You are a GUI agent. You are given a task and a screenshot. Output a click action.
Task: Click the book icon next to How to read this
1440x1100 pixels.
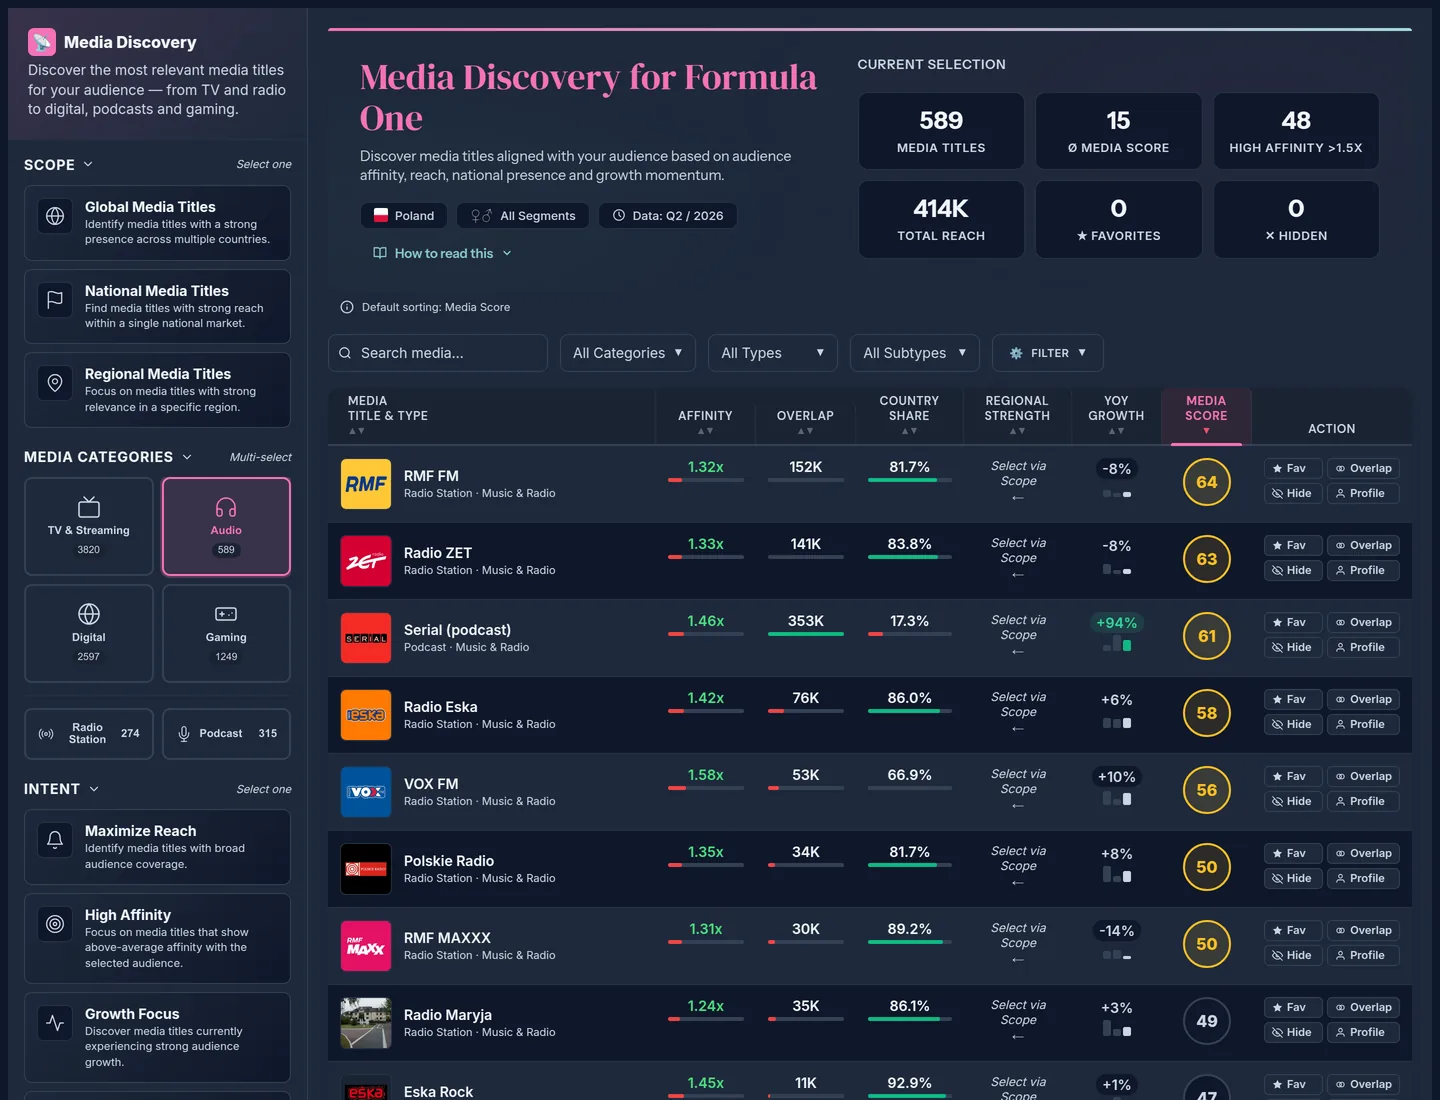[380, 253]
